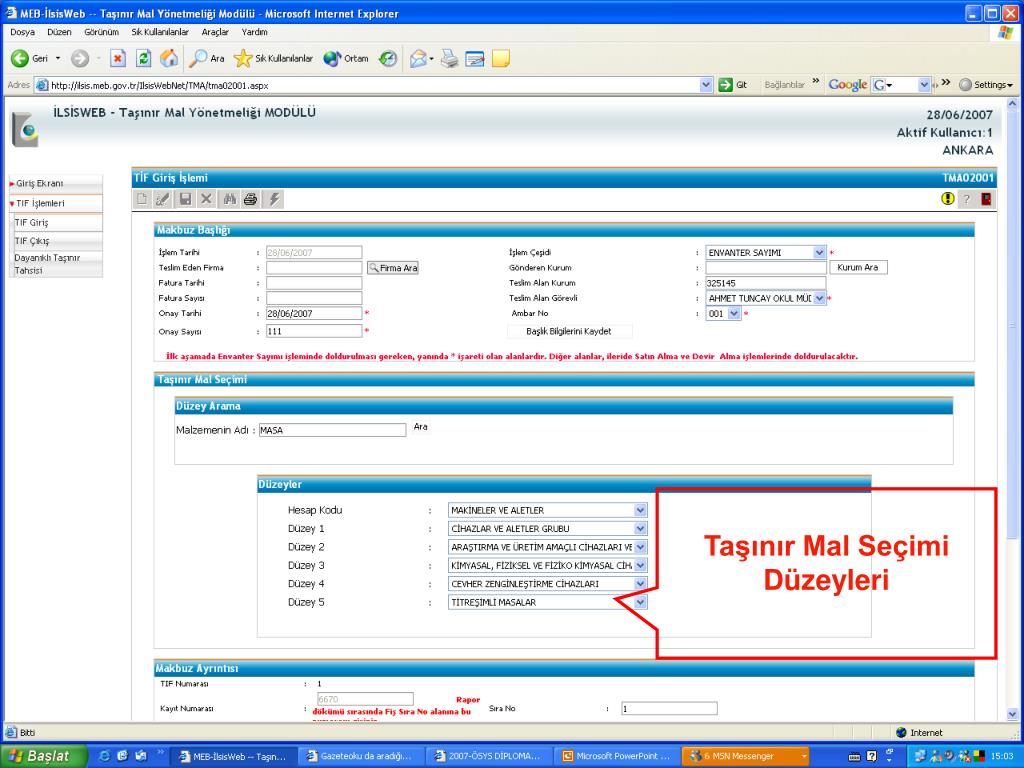Click the delete X icon in TIF toolbar
1024x768 pixels.
pos(205,199)
